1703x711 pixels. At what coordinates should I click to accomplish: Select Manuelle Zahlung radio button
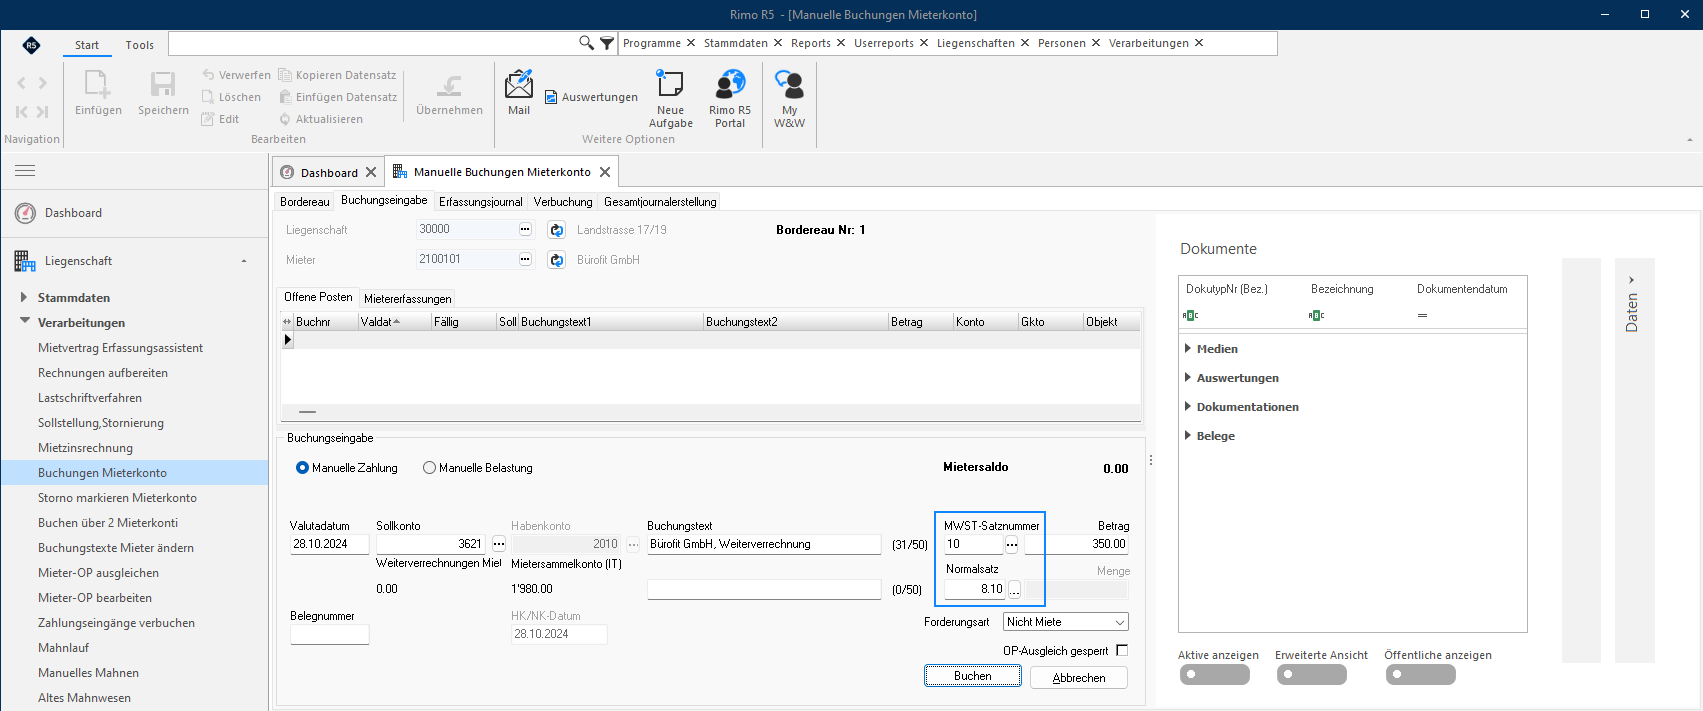pos(302,468)
